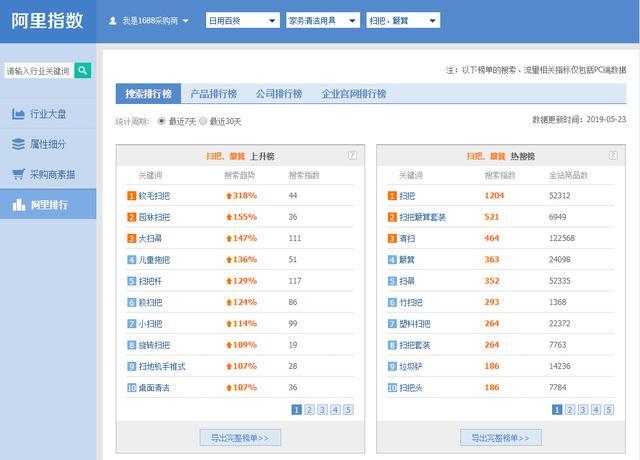
Task: Open keyword 旋转扫把 in 上升榜
Action: click(154, 345)
